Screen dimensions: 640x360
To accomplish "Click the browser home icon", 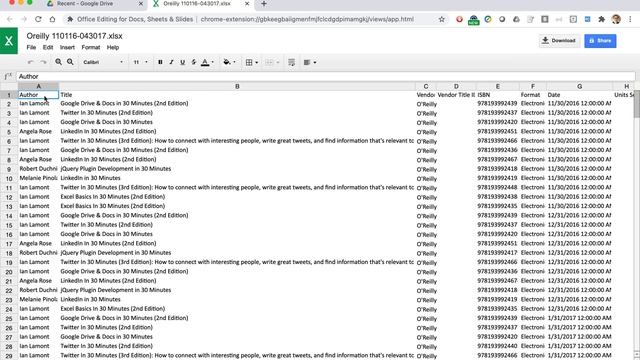I will (52, 19).
